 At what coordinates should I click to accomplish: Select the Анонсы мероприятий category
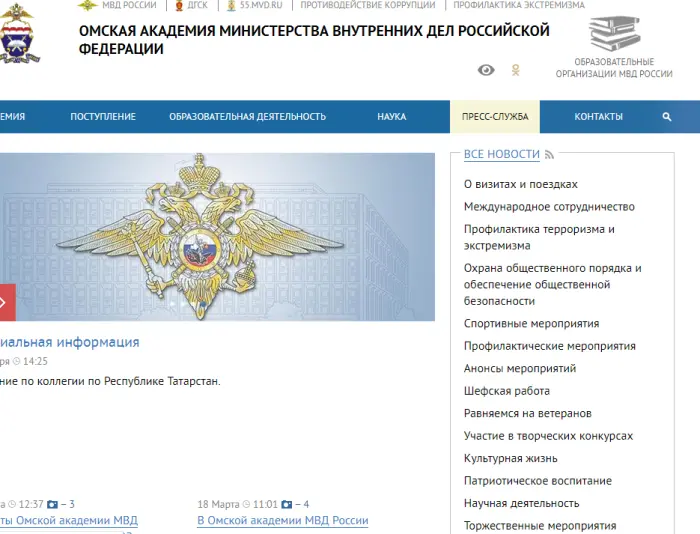click(x=519, y=369)
